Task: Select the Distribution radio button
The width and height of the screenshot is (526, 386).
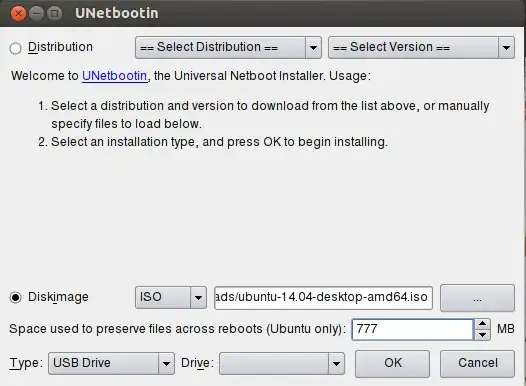Action: [x=15, y=48]
